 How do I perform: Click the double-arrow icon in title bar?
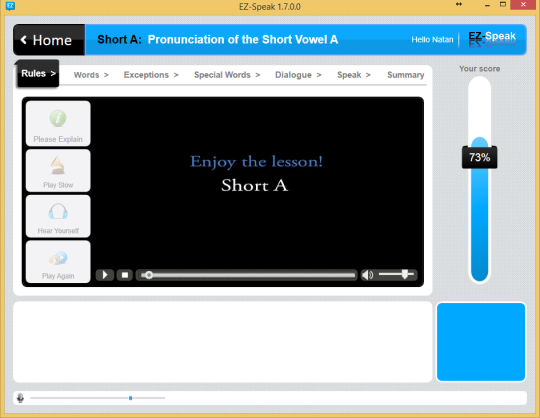click(459, 4)
